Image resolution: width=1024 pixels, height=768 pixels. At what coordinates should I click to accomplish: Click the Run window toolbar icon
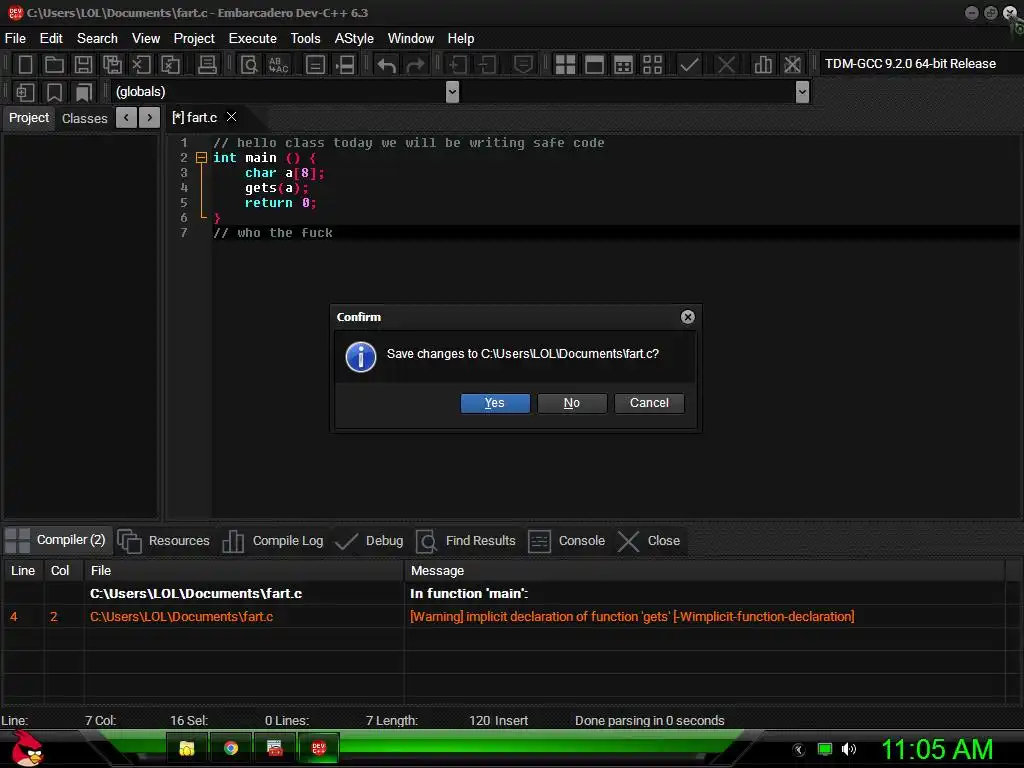(x=594, y=65)
